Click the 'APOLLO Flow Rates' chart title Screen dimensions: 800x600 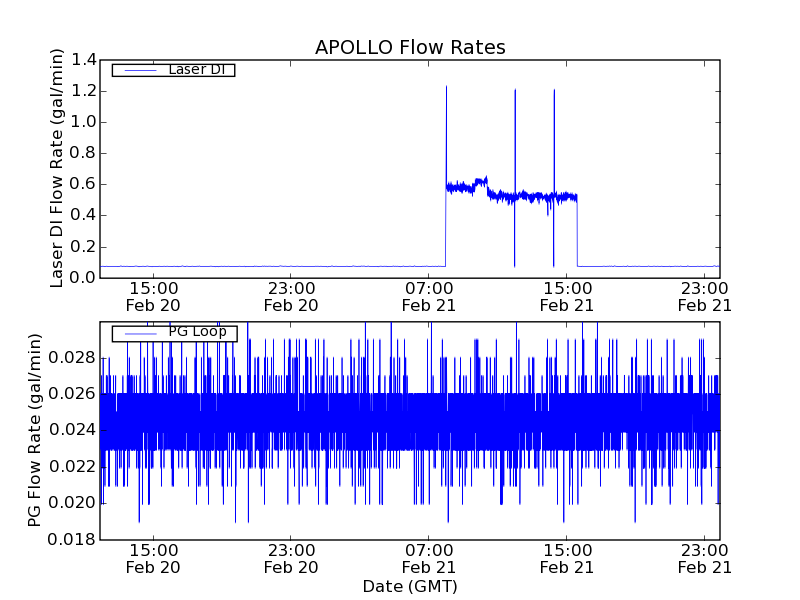coord(410,47)
